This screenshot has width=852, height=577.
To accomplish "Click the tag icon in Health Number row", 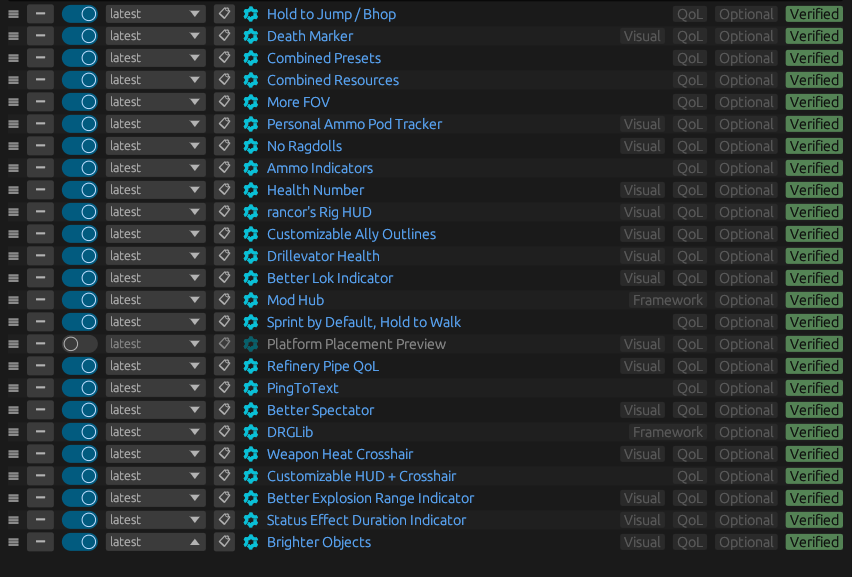I will point(224,190).
